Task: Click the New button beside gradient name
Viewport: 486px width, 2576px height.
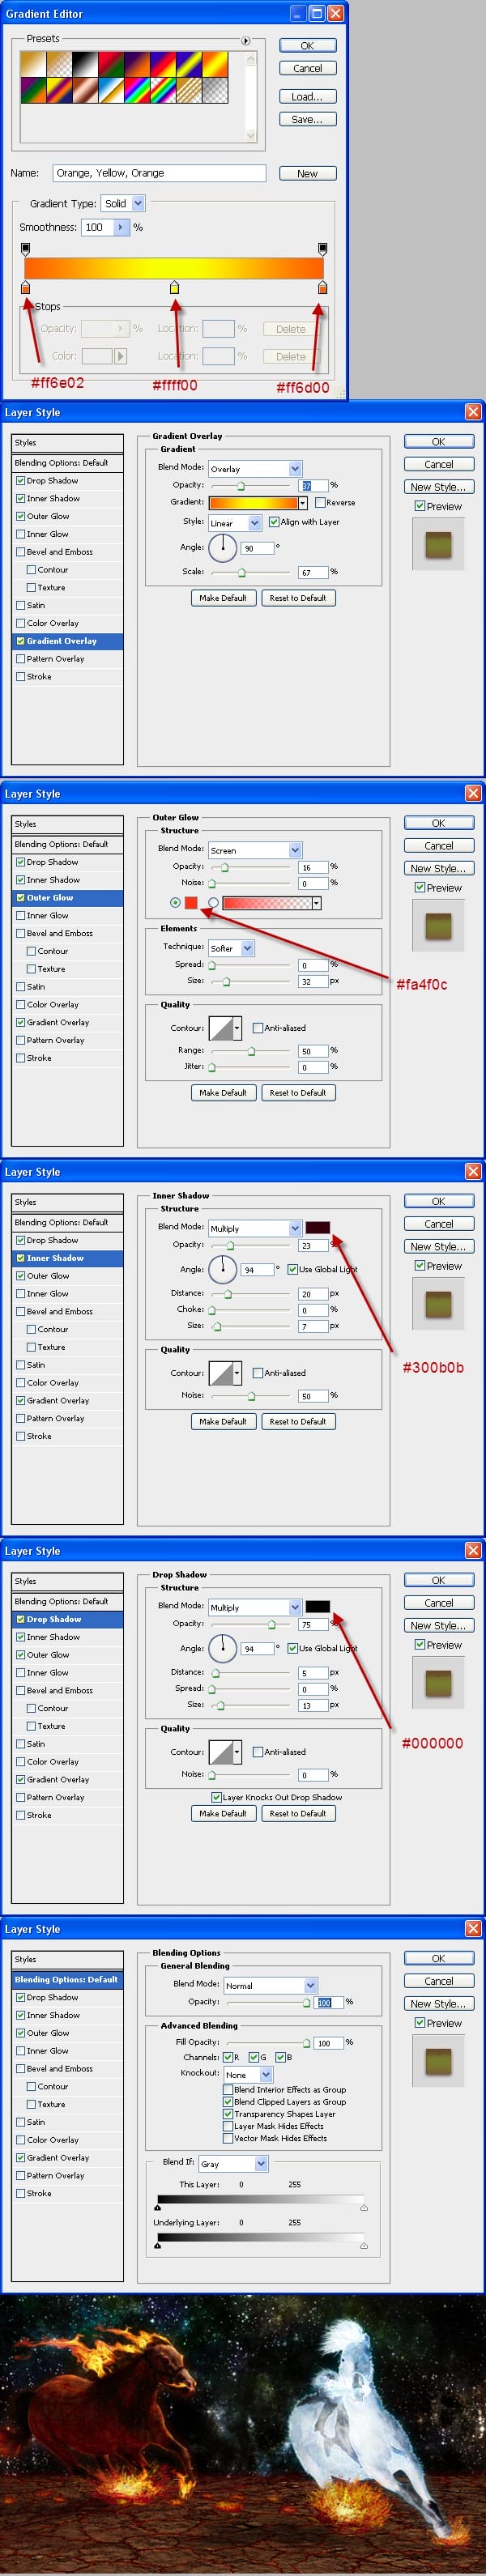Action: click(307, 173)
